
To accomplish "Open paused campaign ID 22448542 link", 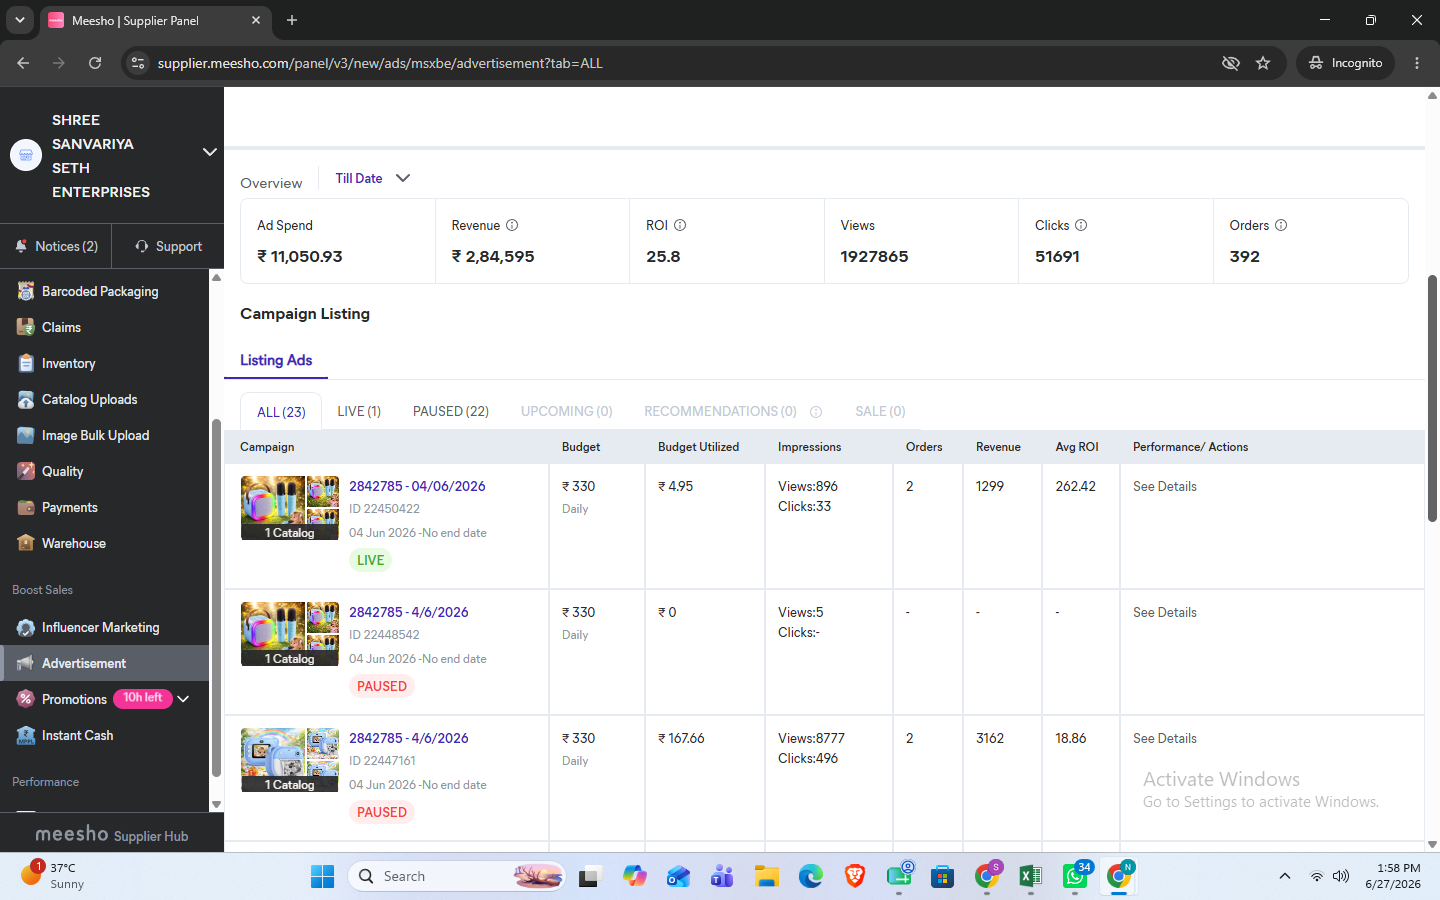I will (x=408, y=612).
